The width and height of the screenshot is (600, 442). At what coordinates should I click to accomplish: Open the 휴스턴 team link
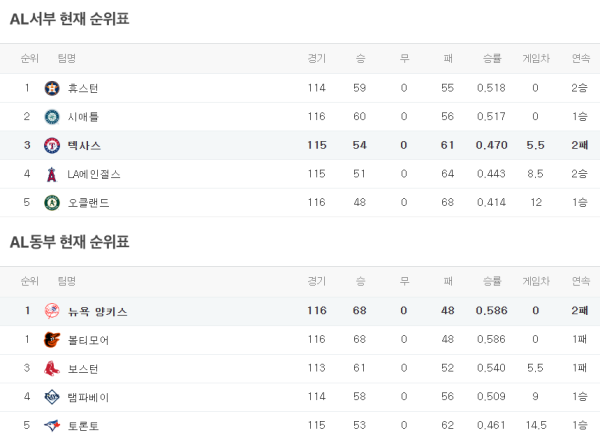[x=83, y=88]
